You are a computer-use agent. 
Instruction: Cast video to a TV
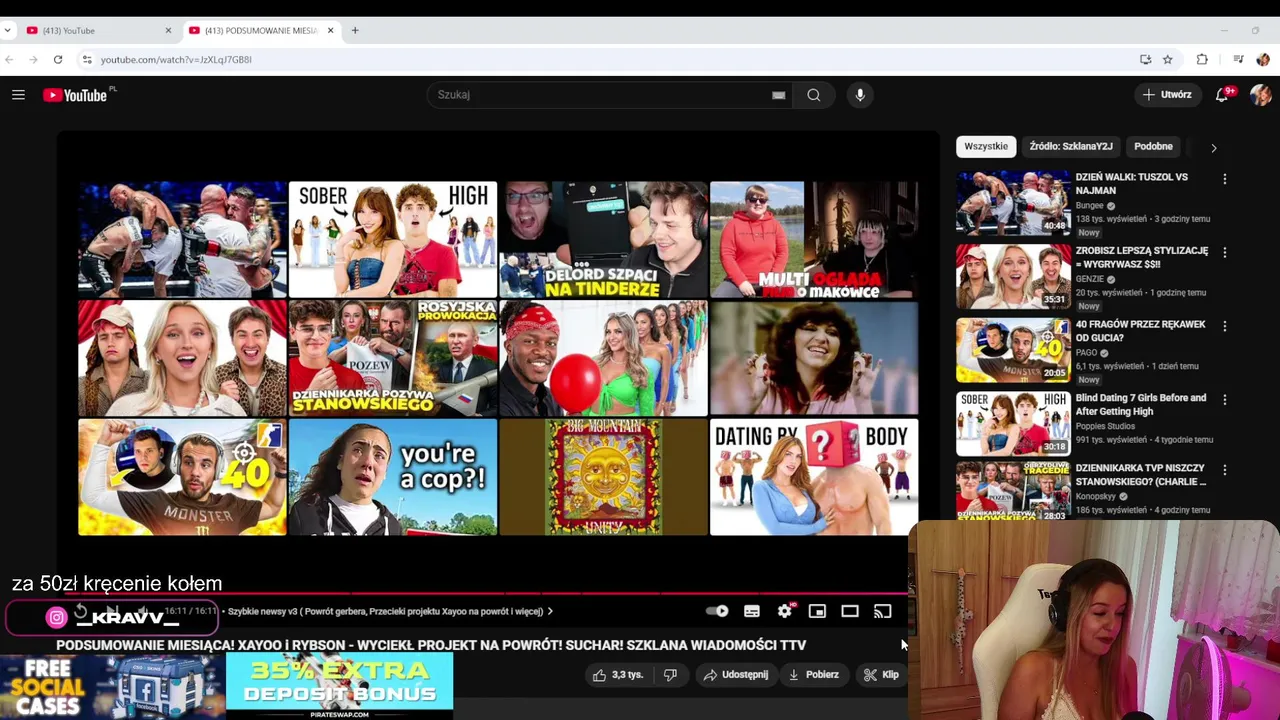coord(882,611)
